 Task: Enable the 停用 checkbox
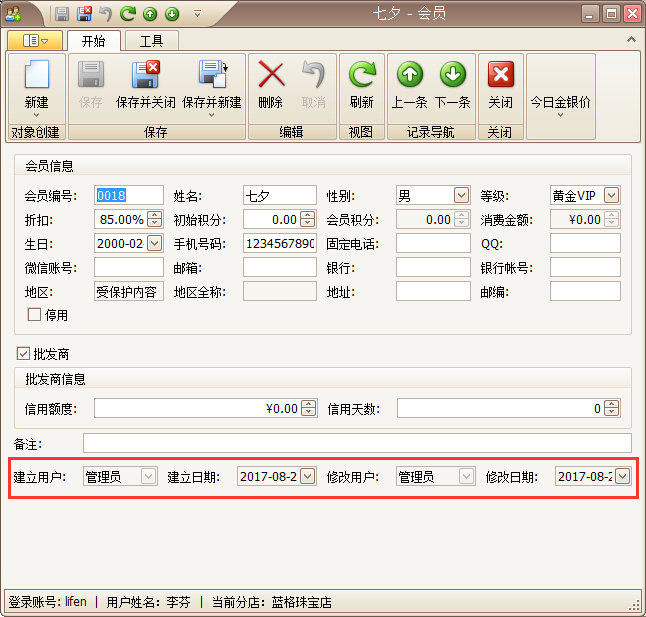pos(34,315)
